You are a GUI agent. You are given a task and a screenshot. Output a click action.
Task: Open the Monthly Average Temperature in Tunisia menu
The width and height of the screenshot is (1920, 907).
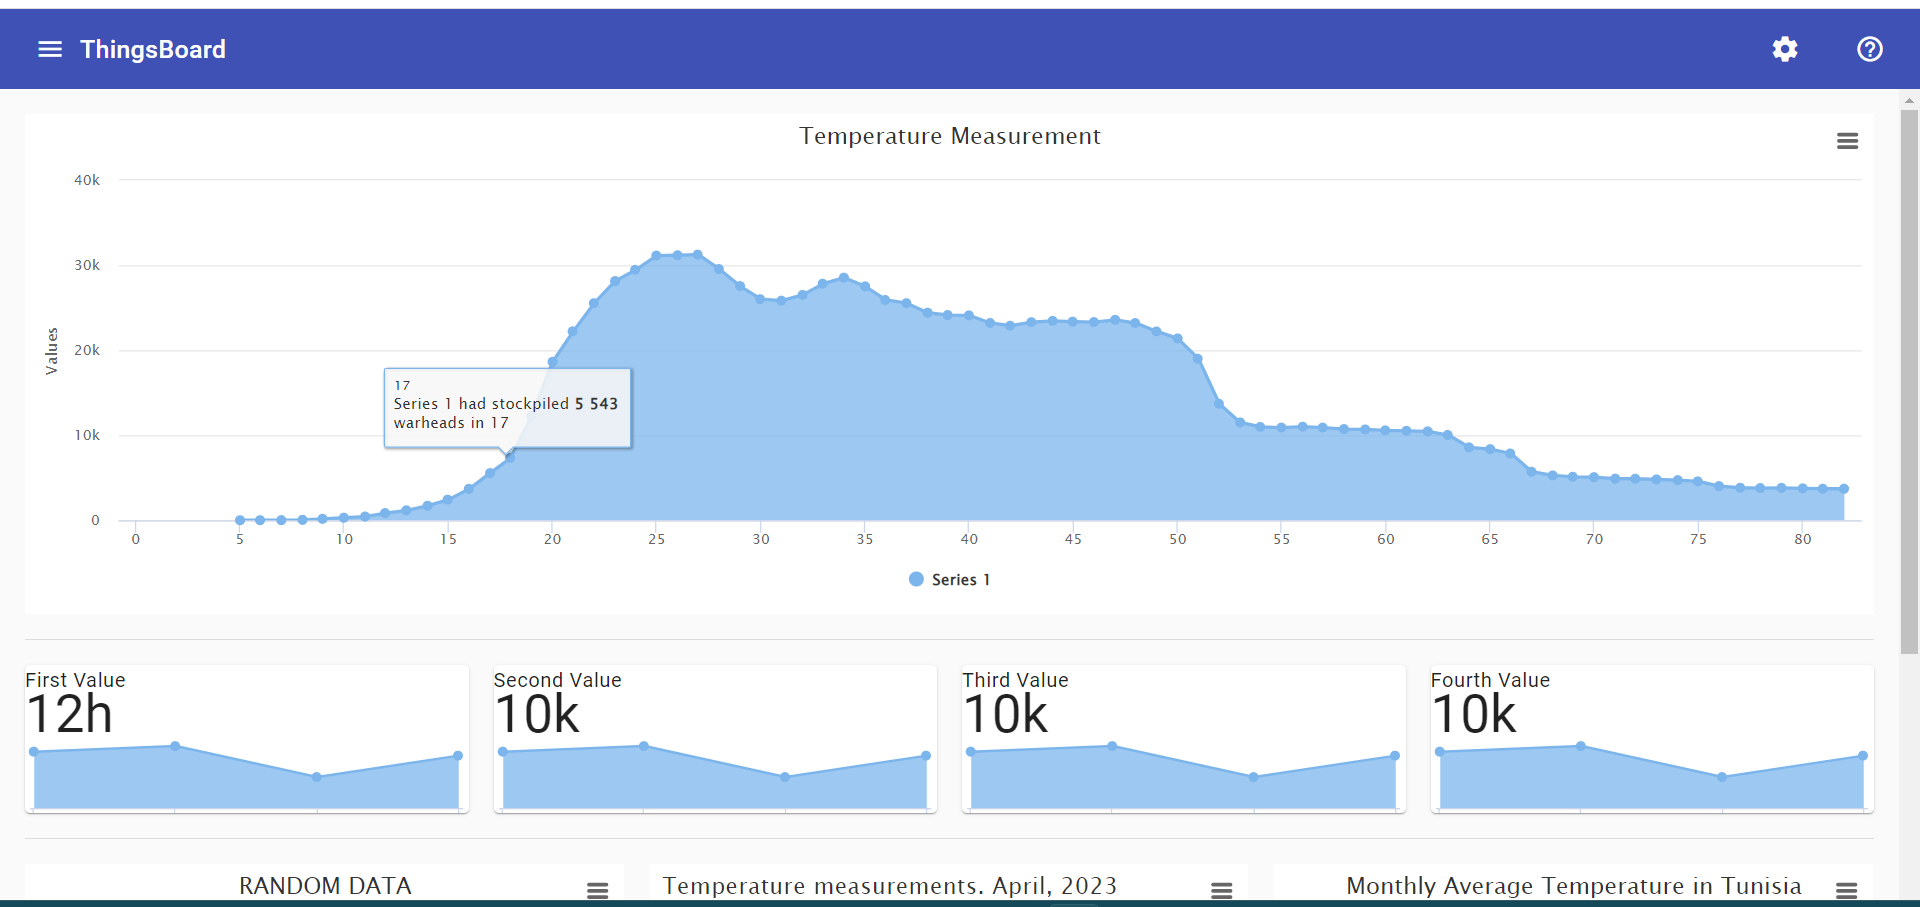pos(1845,889)
